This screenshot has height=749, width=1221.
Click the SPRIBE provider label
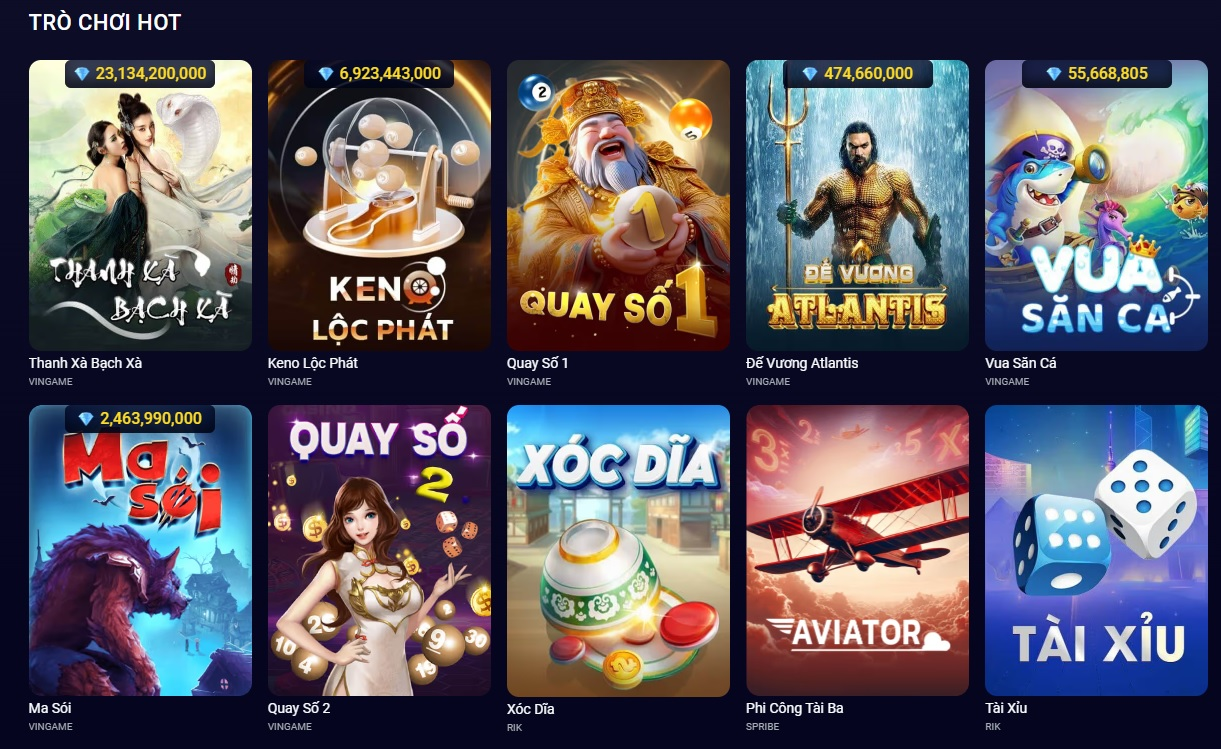tap(761, 727)
